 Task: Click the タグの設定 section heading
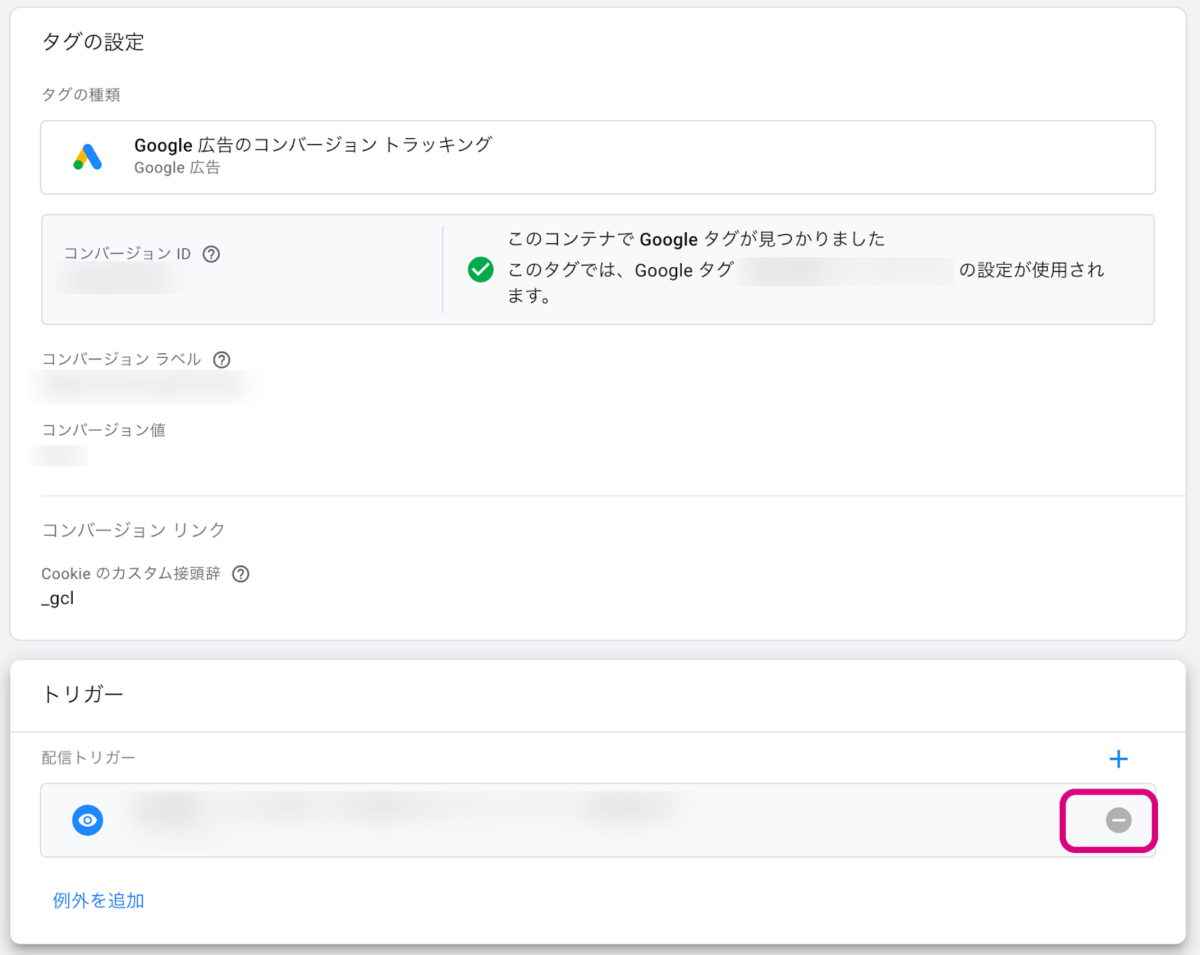point(93,42)
